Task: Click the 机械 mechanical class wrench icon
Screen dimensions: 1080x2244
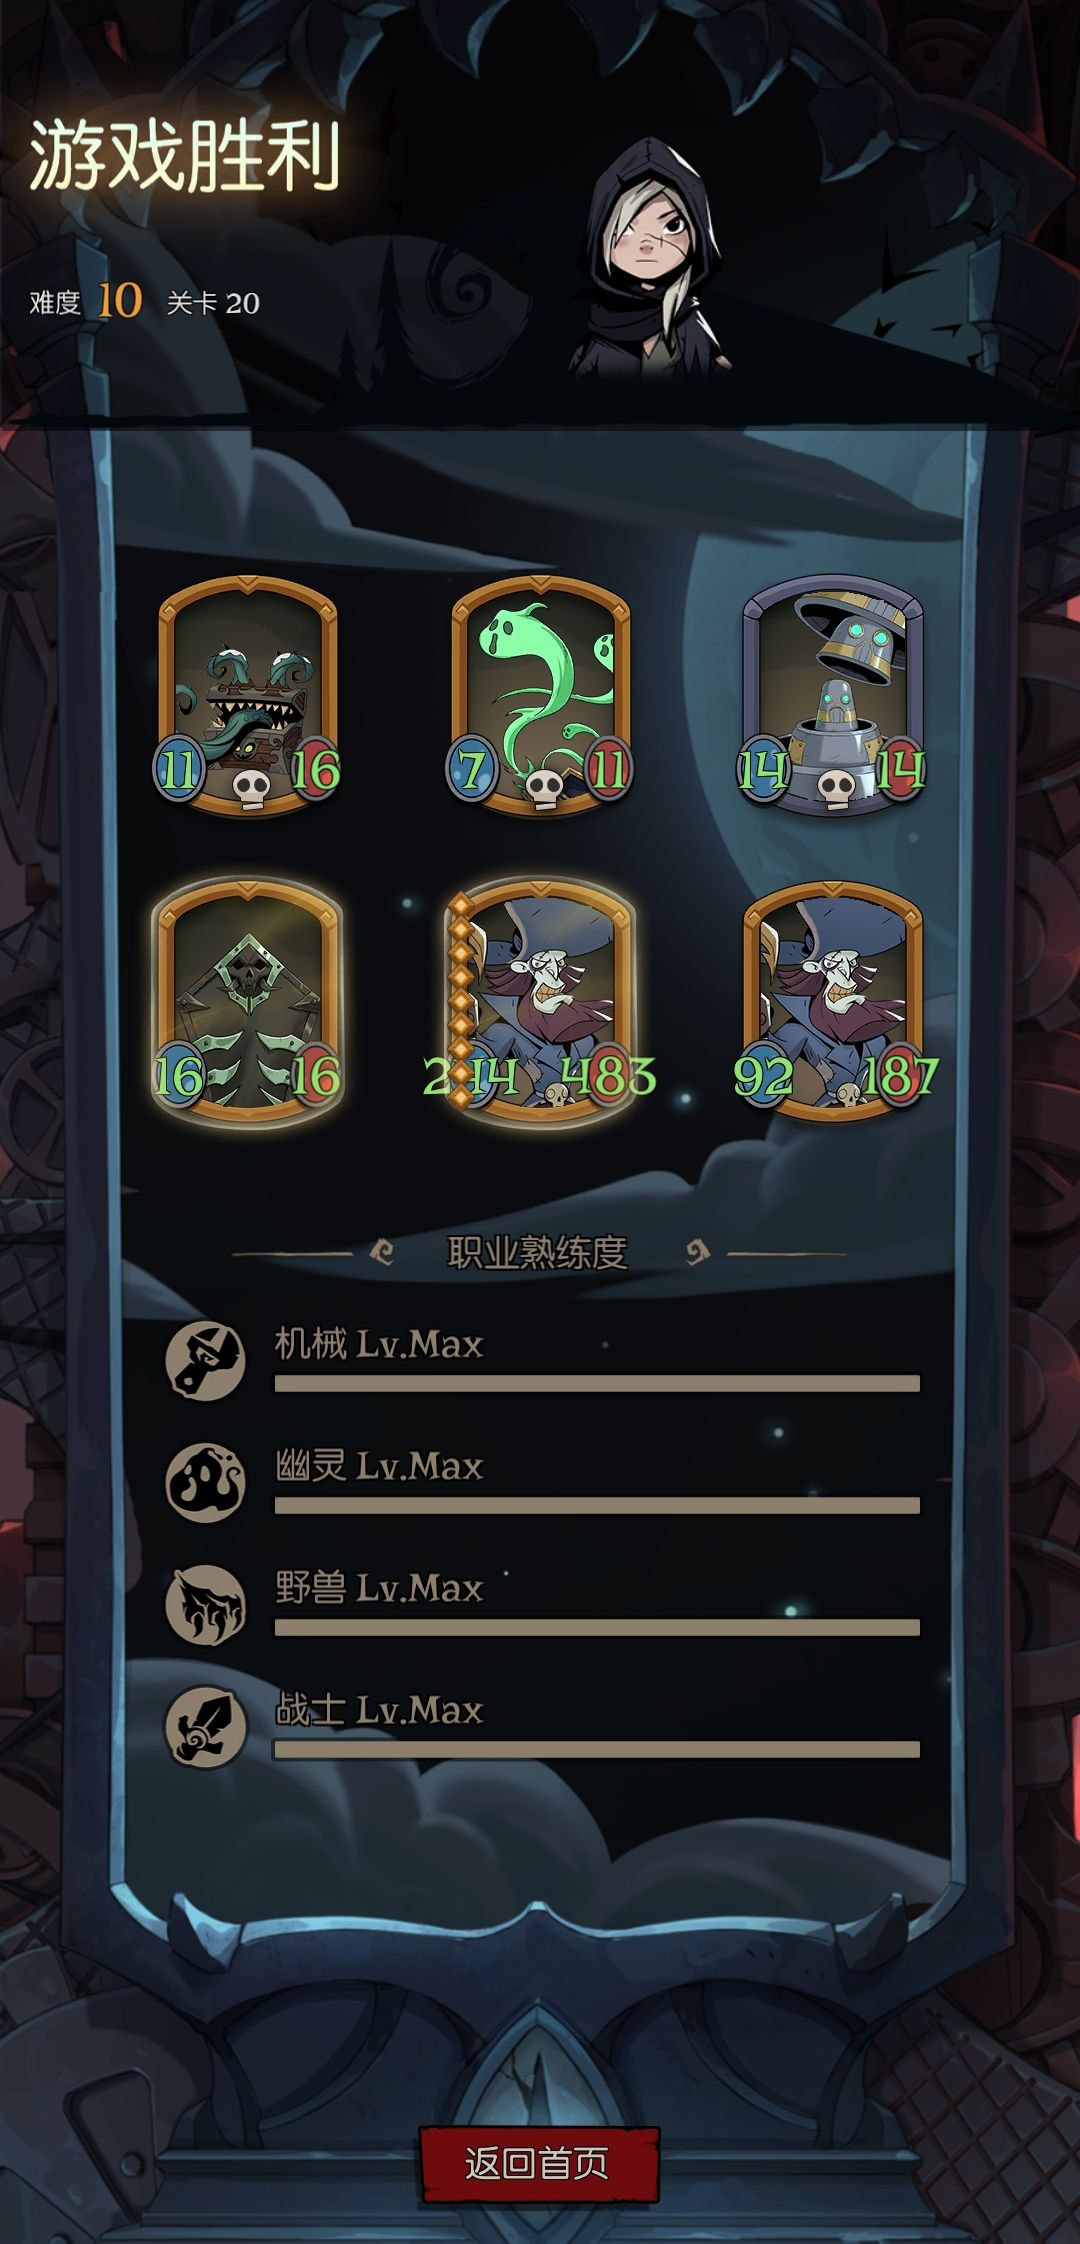Action: point(205,1360)
